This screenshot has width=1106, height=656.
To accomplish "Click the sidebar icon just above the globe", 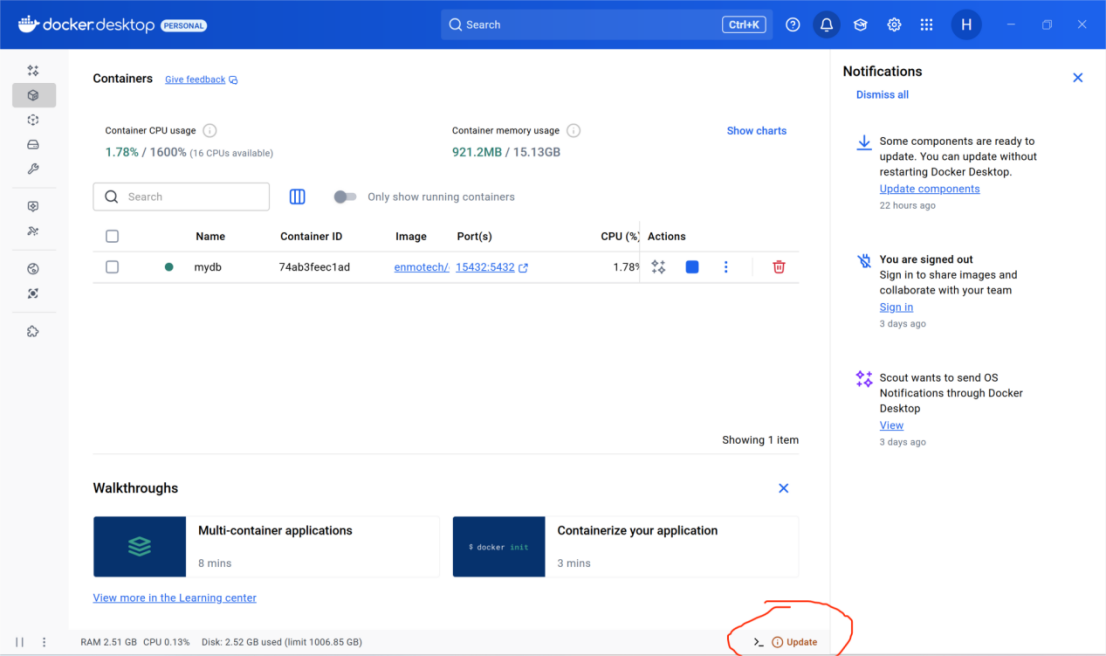I will 33,231.
